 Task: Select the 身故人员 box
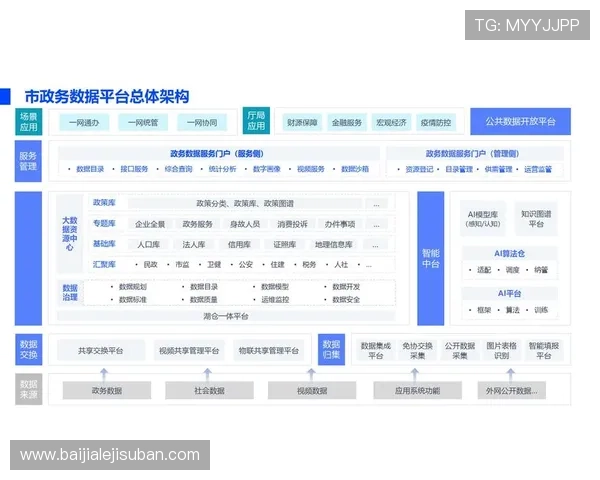[x=245, y=224]
